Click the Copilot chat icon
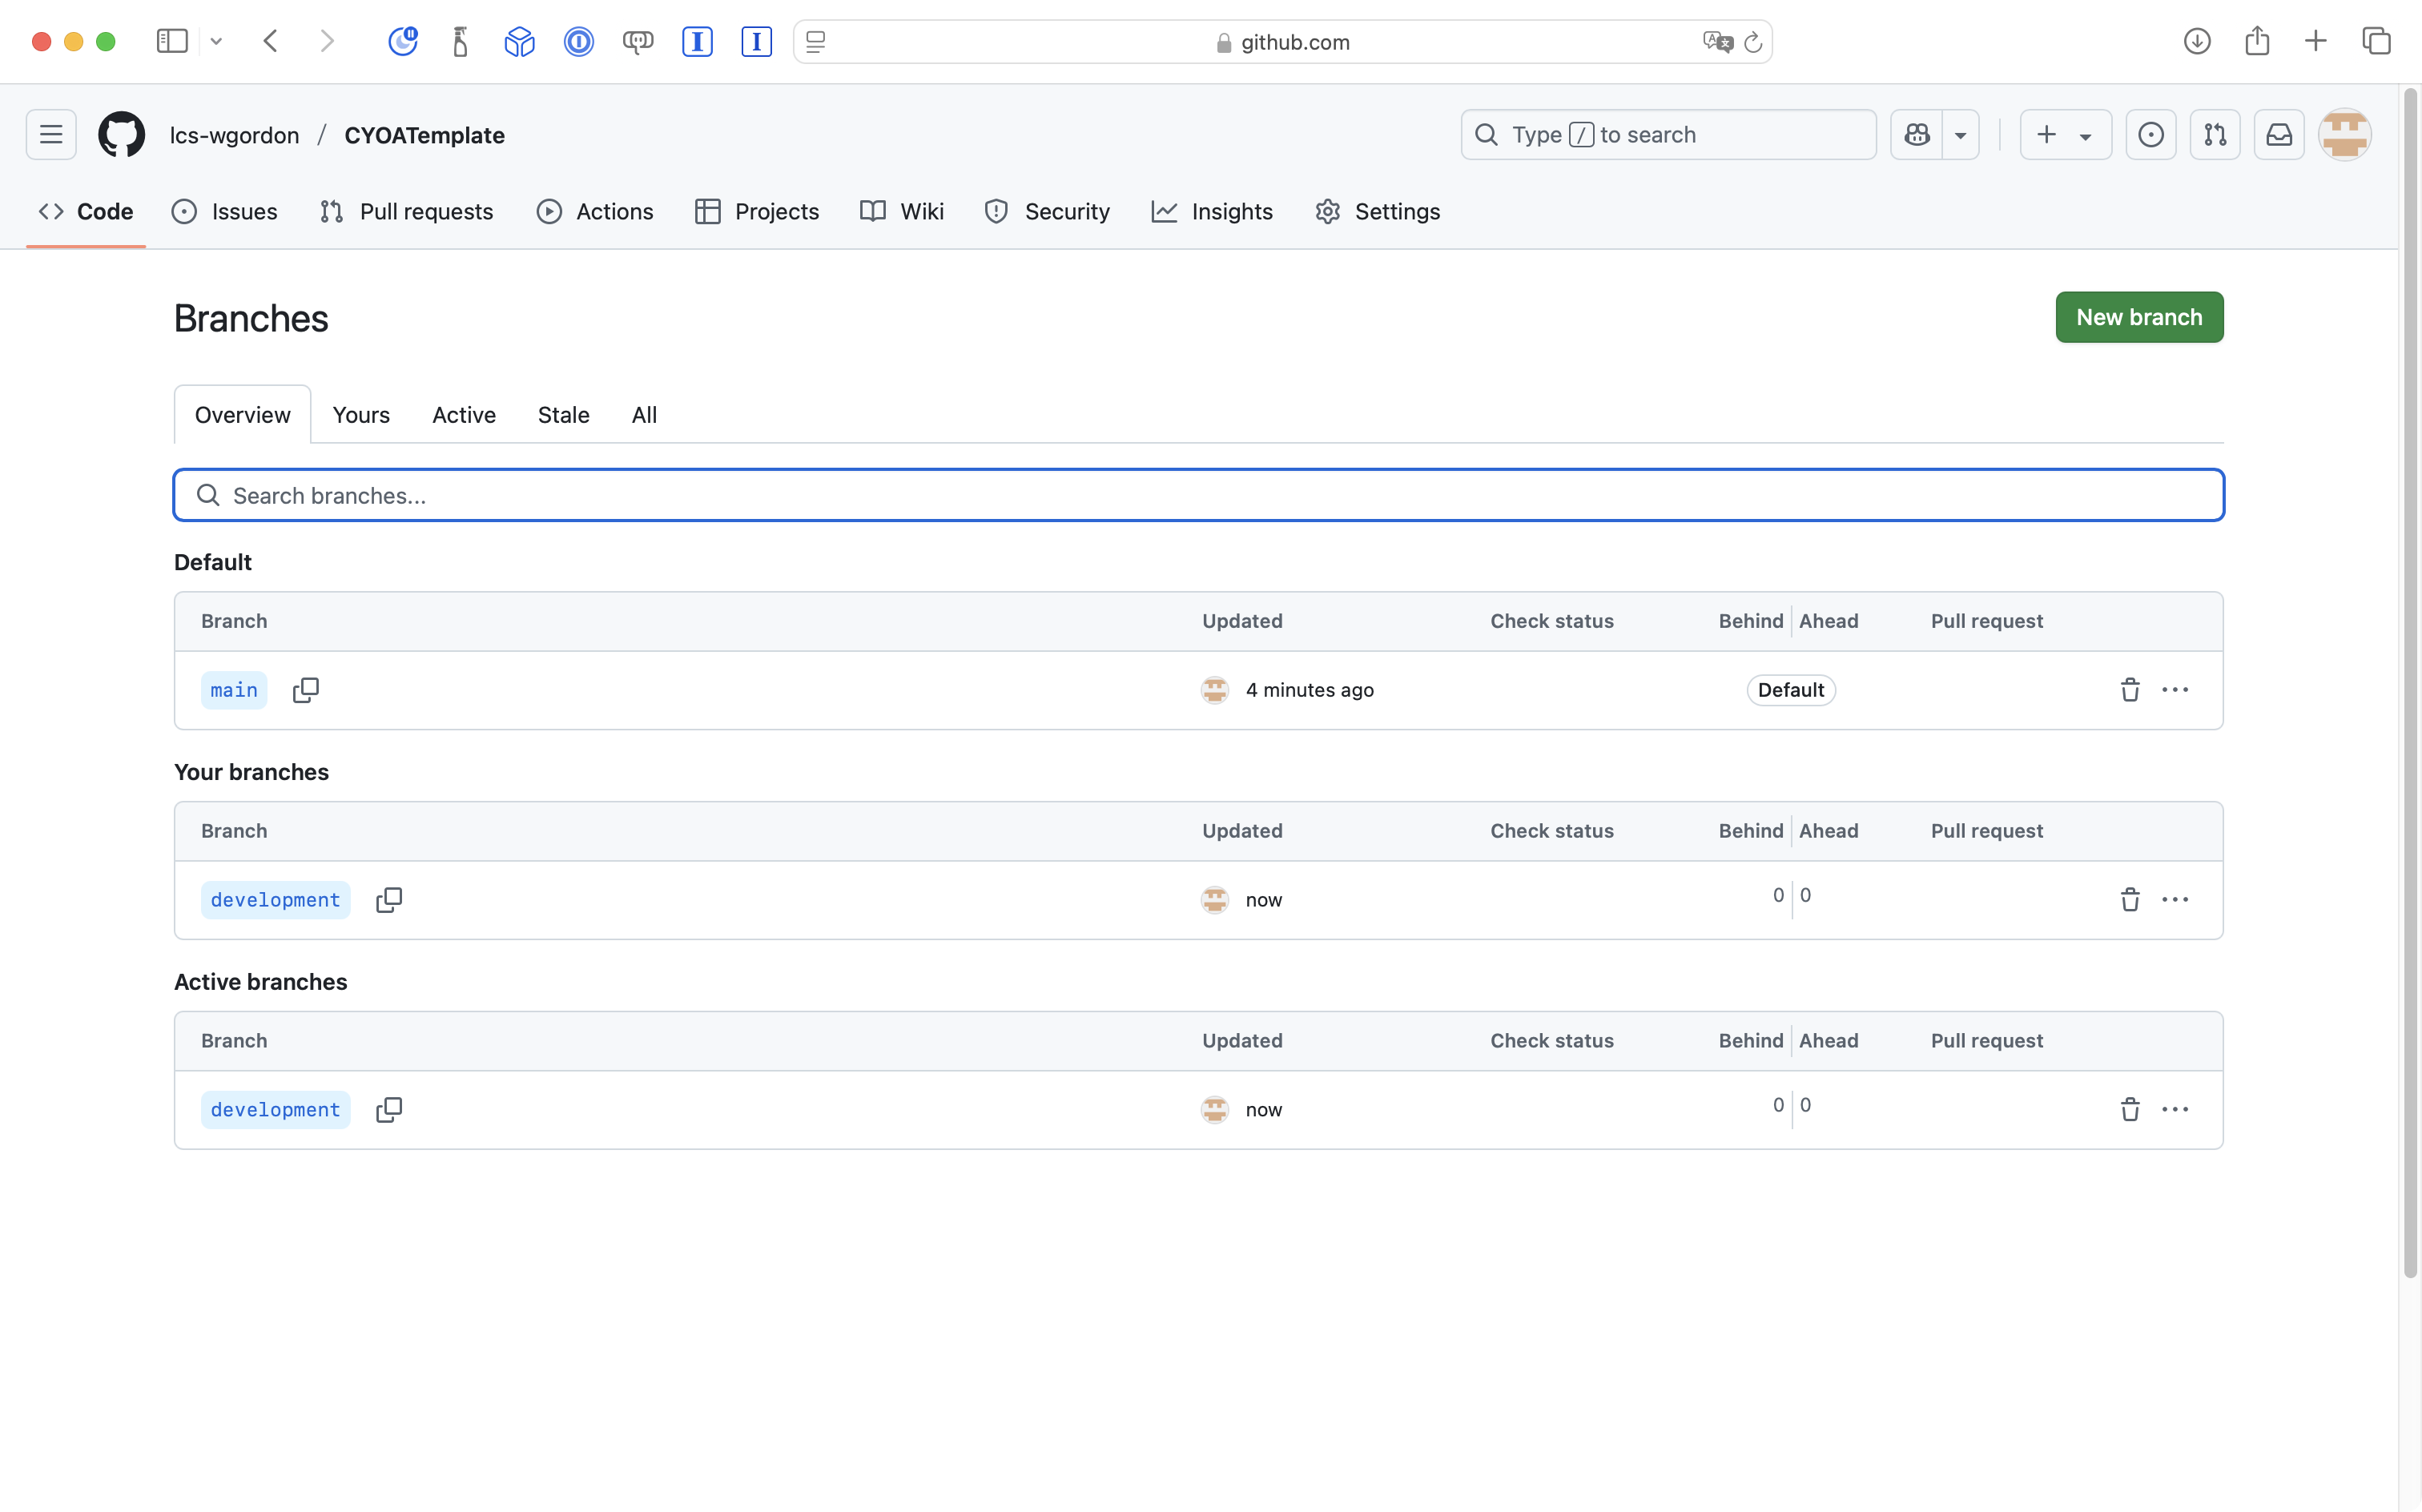2422x1512 pixels. coord(1916,135)
